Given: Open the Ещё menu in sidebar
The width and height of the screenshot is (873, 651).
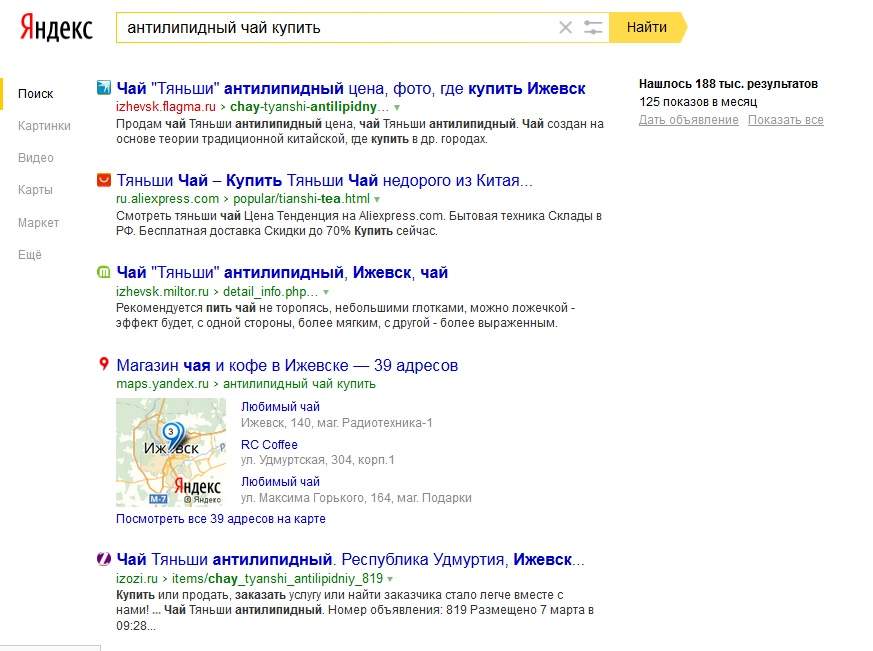Looking at the screenshot, I should 30,254.
